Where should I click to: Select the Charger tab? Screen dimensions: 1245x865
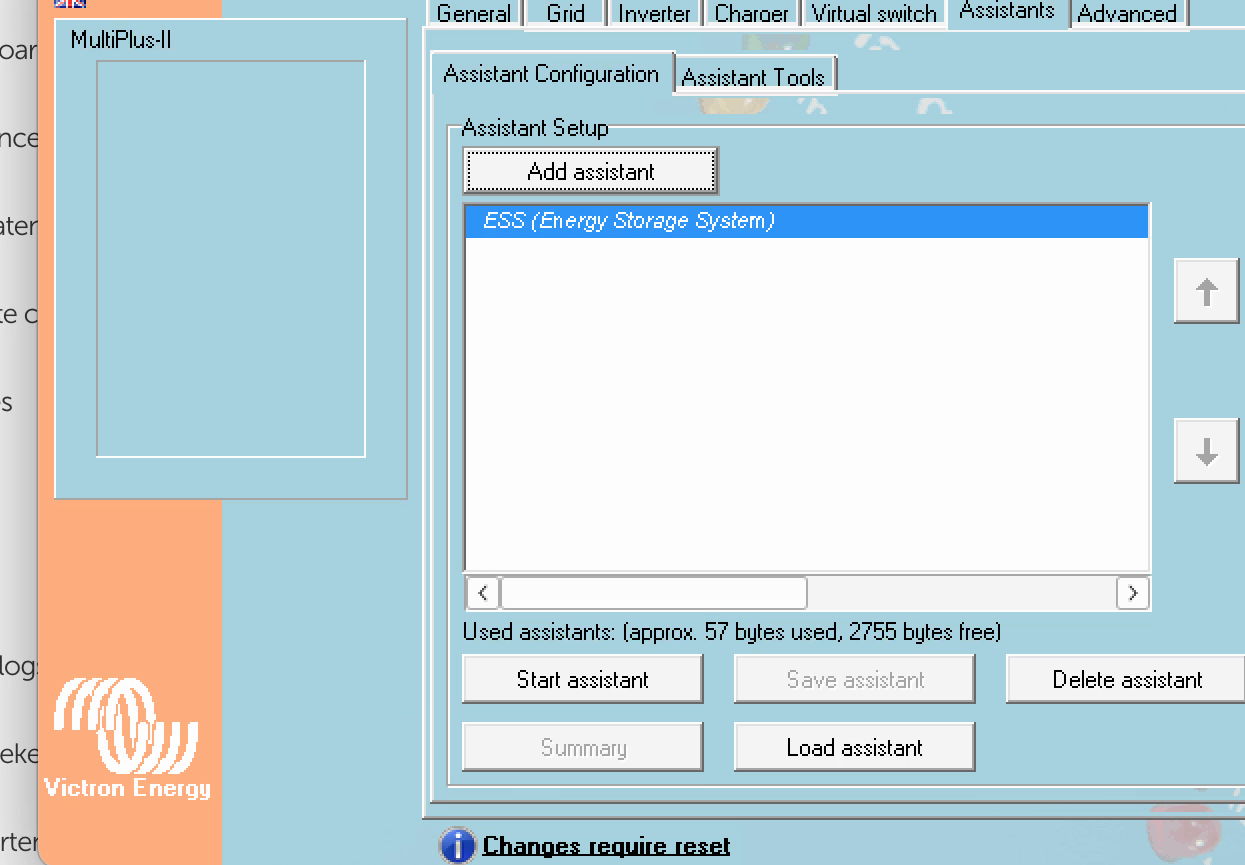[751, 14]
